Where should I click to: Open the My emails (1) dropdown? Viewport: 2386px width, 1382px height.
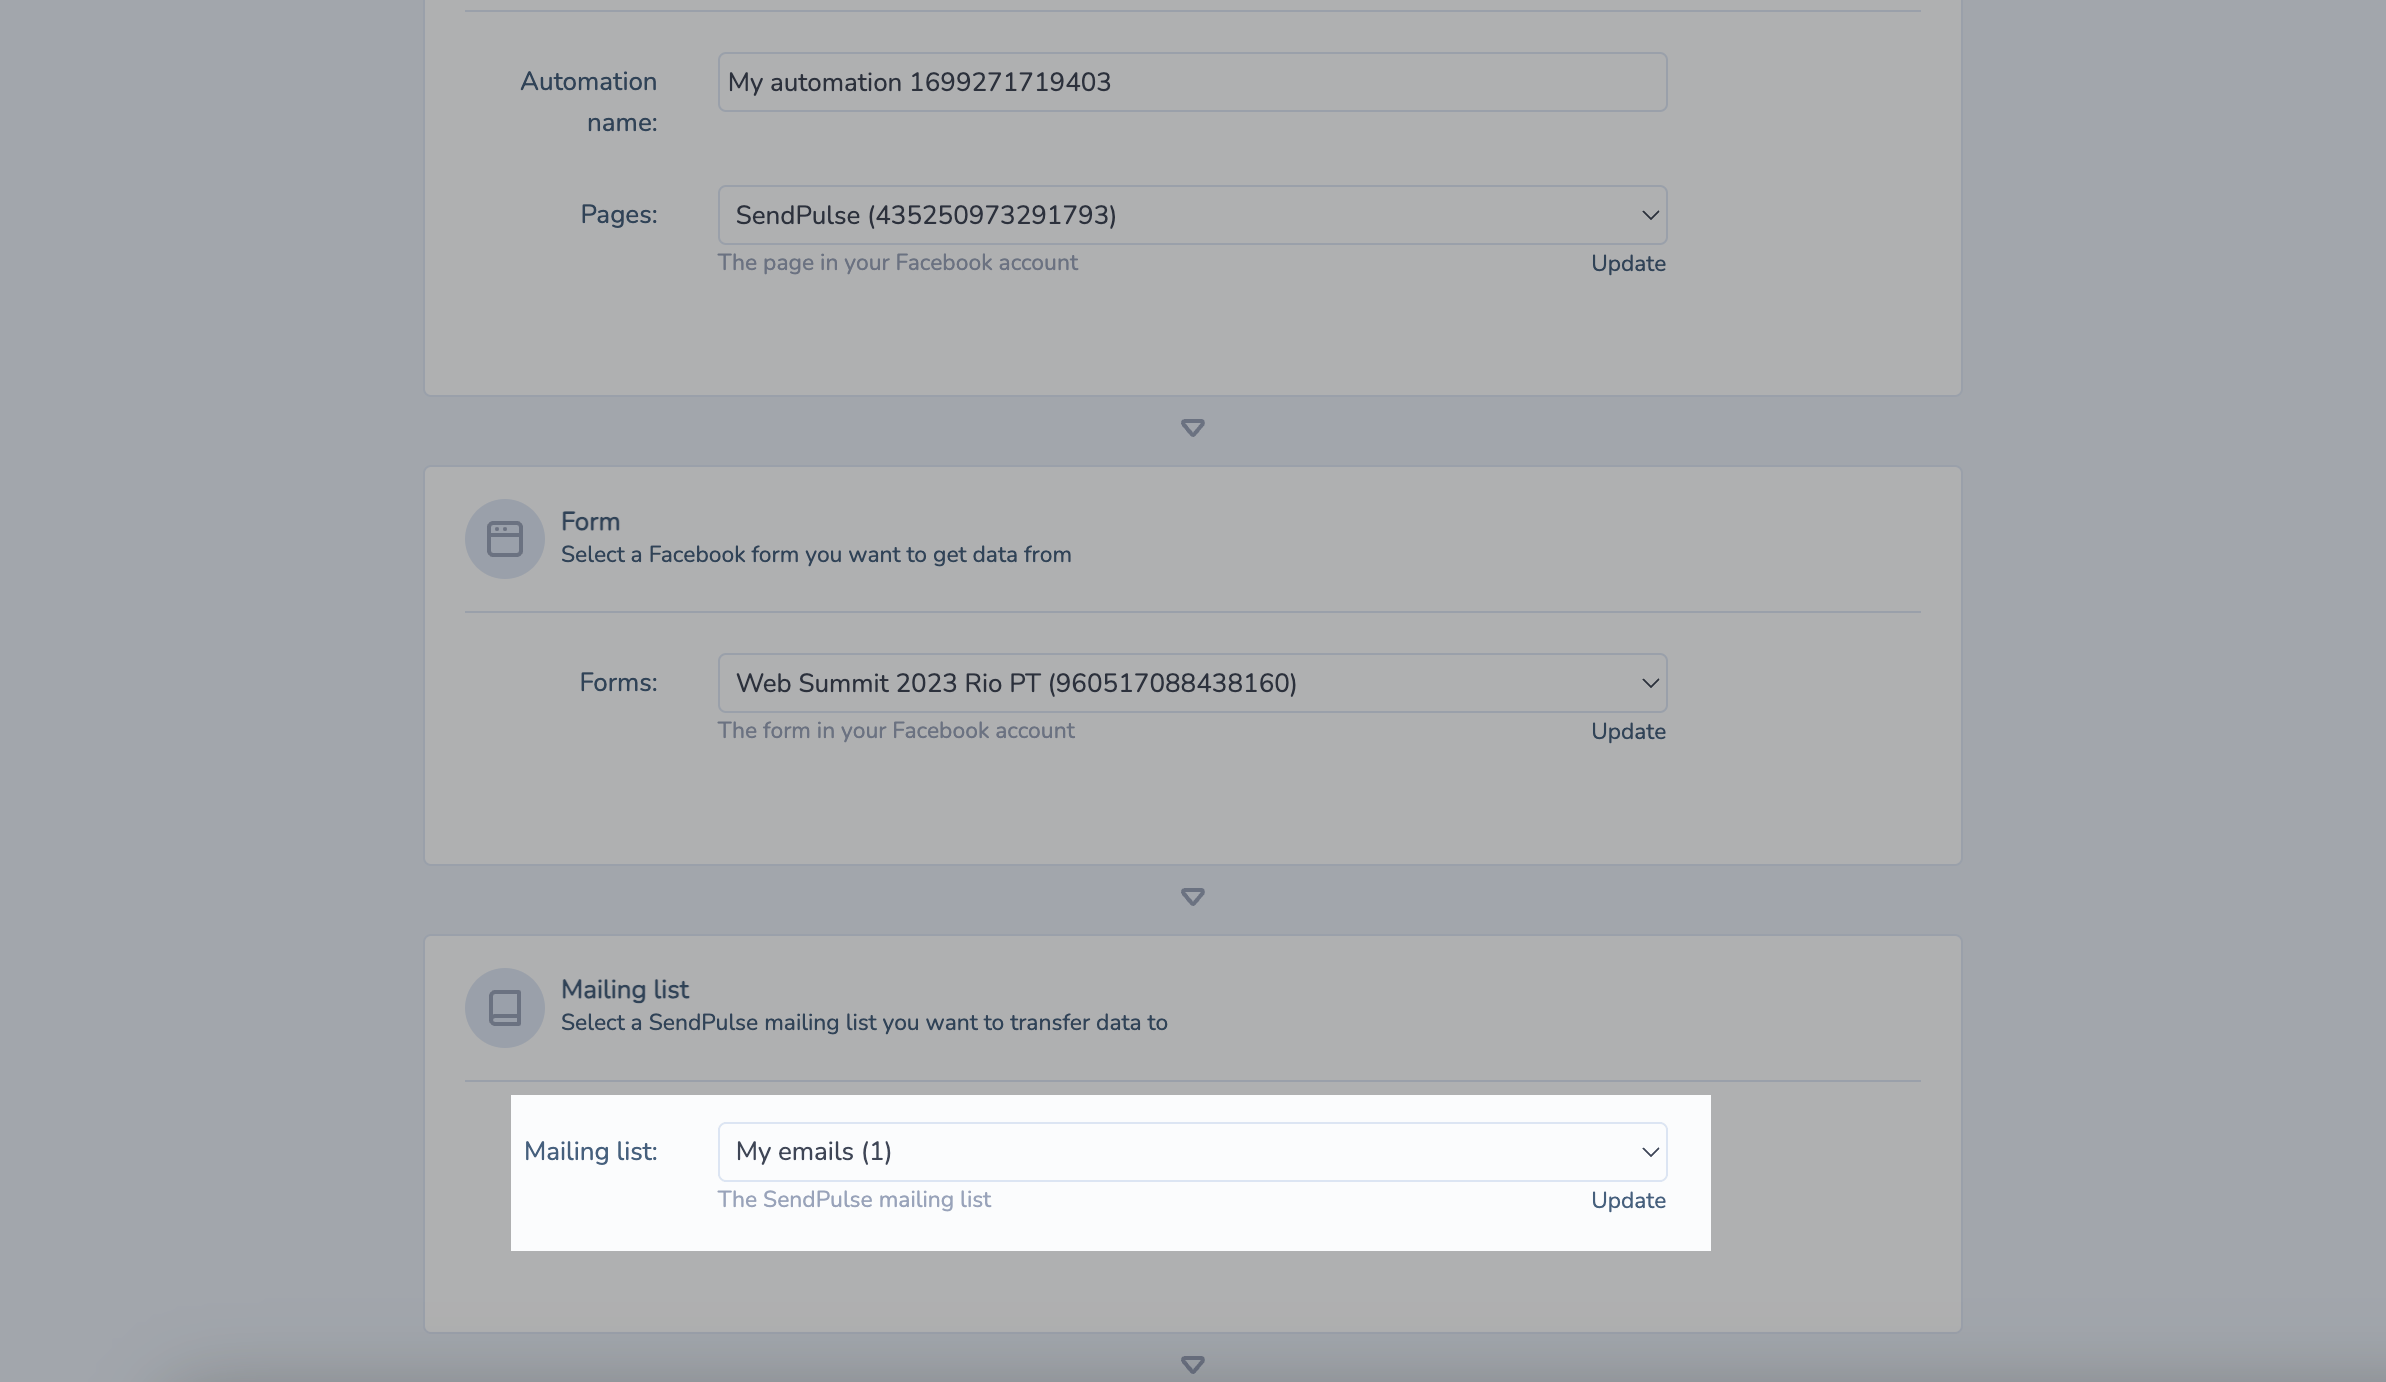click(1192, 1152)
